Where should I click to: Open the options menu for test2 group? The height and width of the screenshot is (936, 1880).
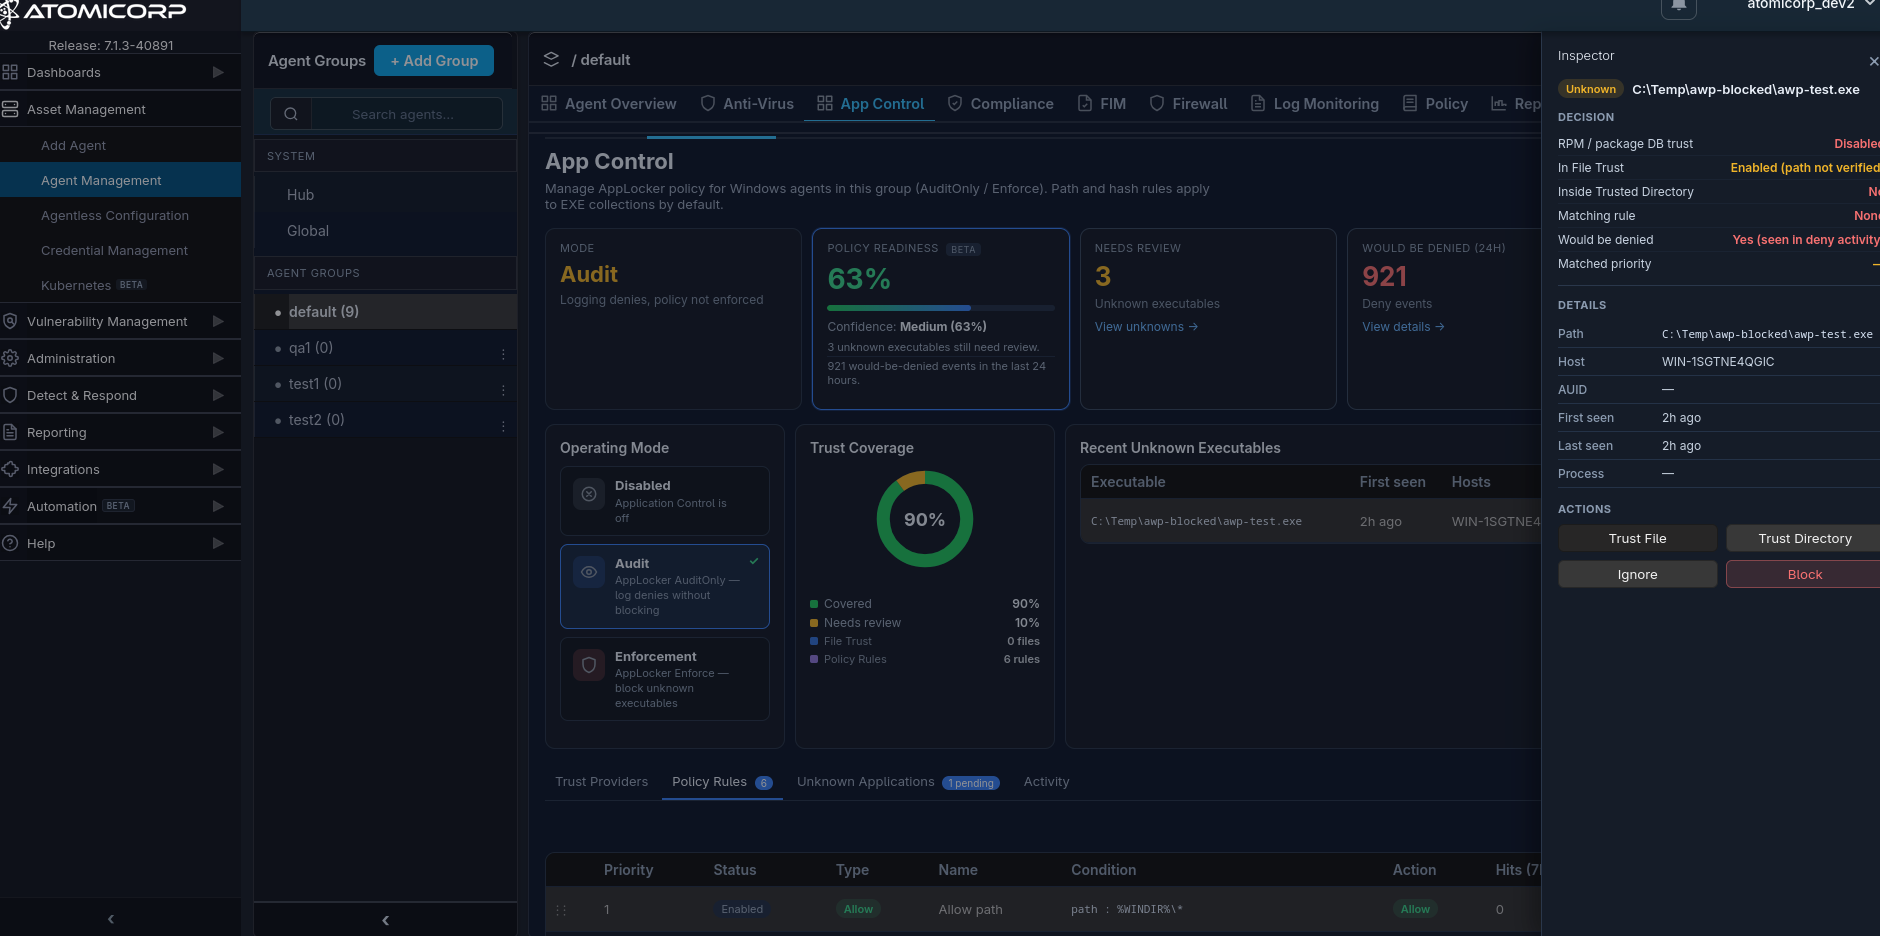click(x=503, y=426)
